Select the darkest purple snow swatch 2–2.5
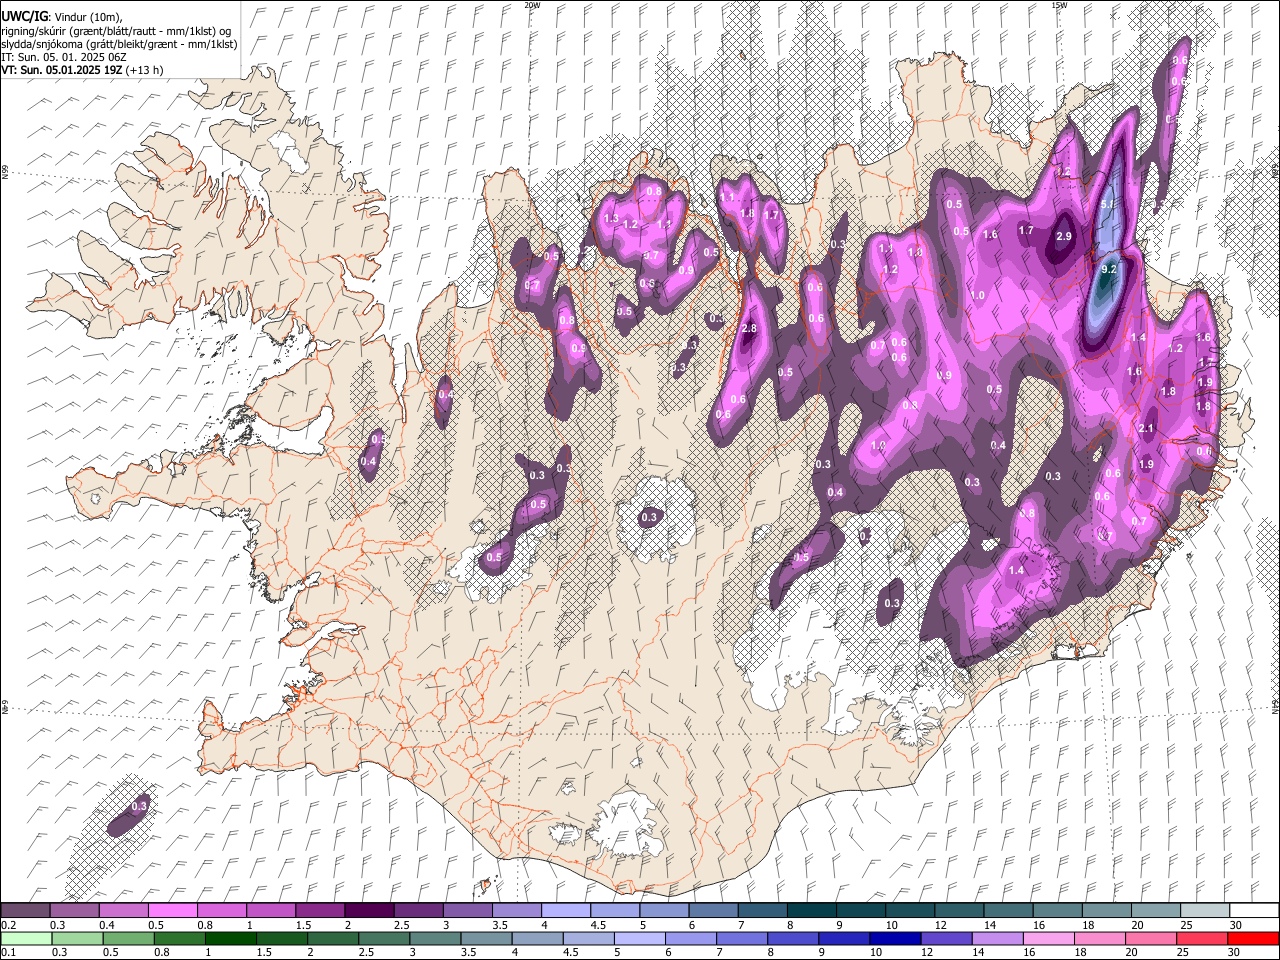Screen dimensions: 1280x960 pos(369,910)
